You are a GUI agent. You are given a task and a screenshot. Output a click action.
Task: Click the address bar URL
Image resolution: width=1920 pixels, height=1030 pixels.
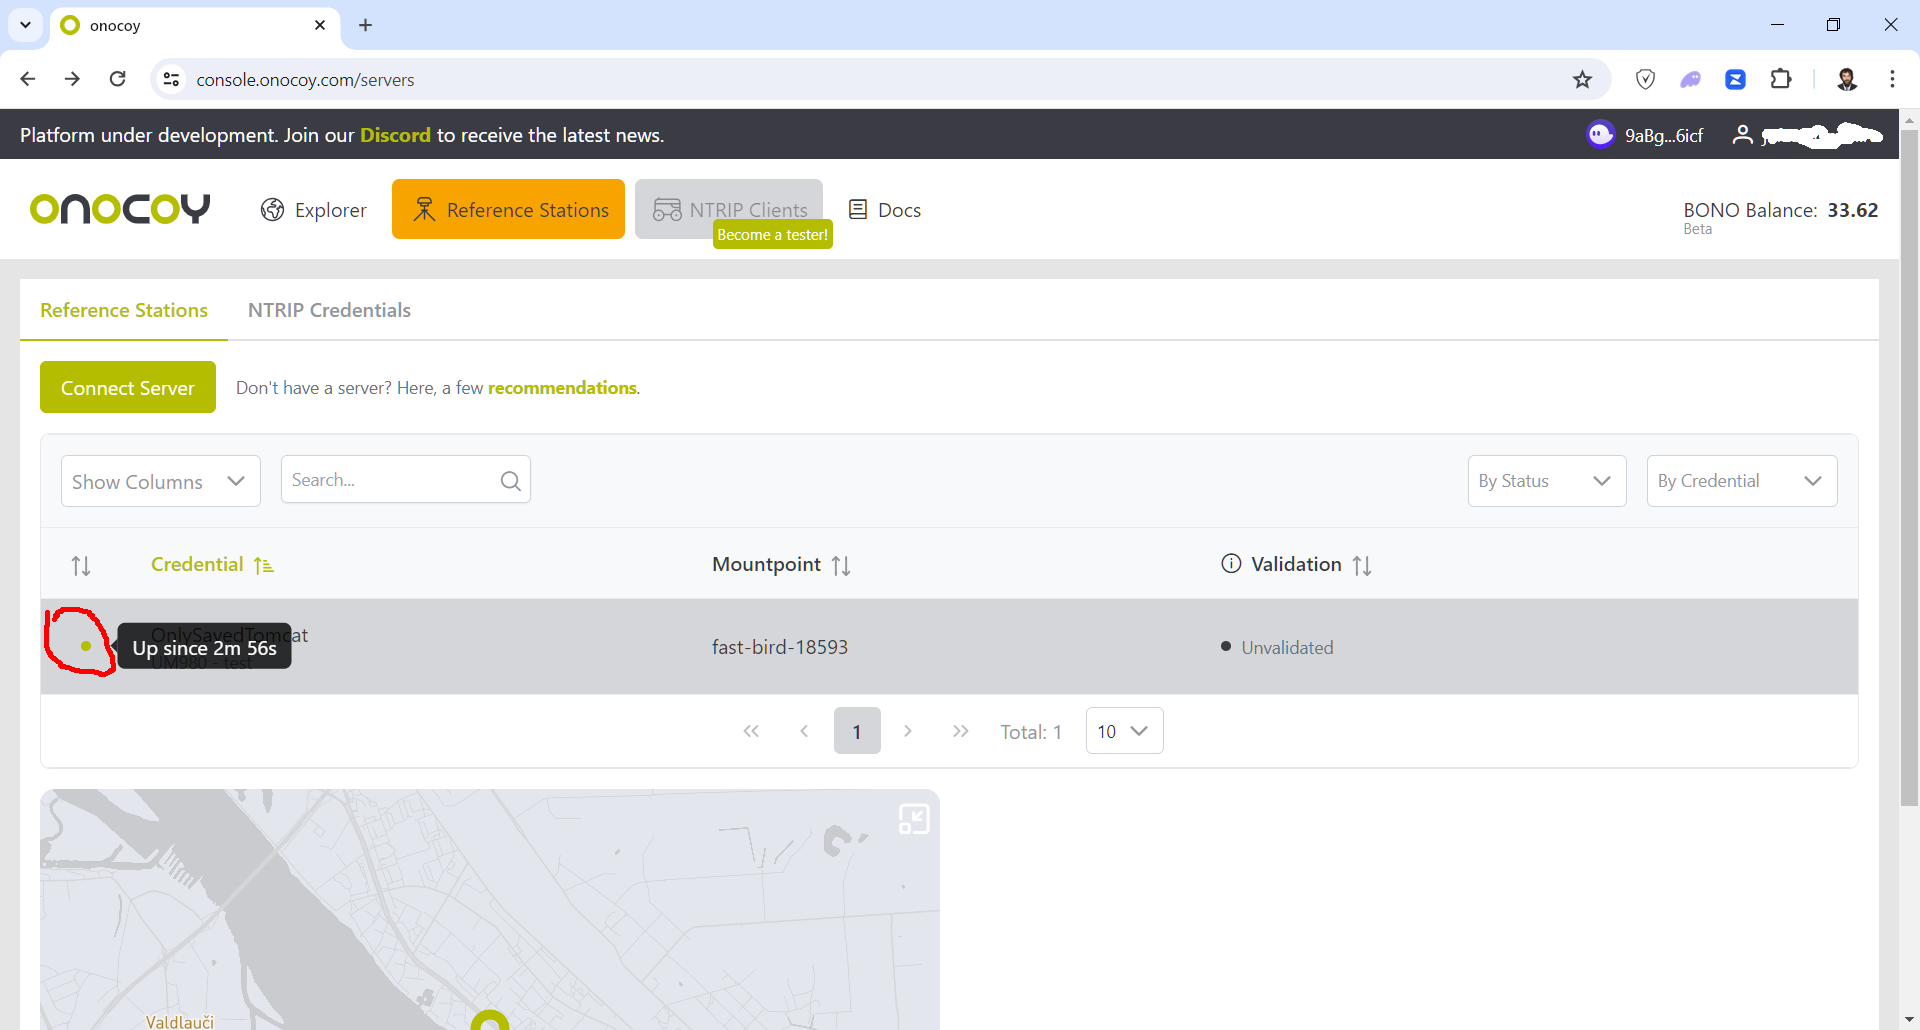pos(305,80)
